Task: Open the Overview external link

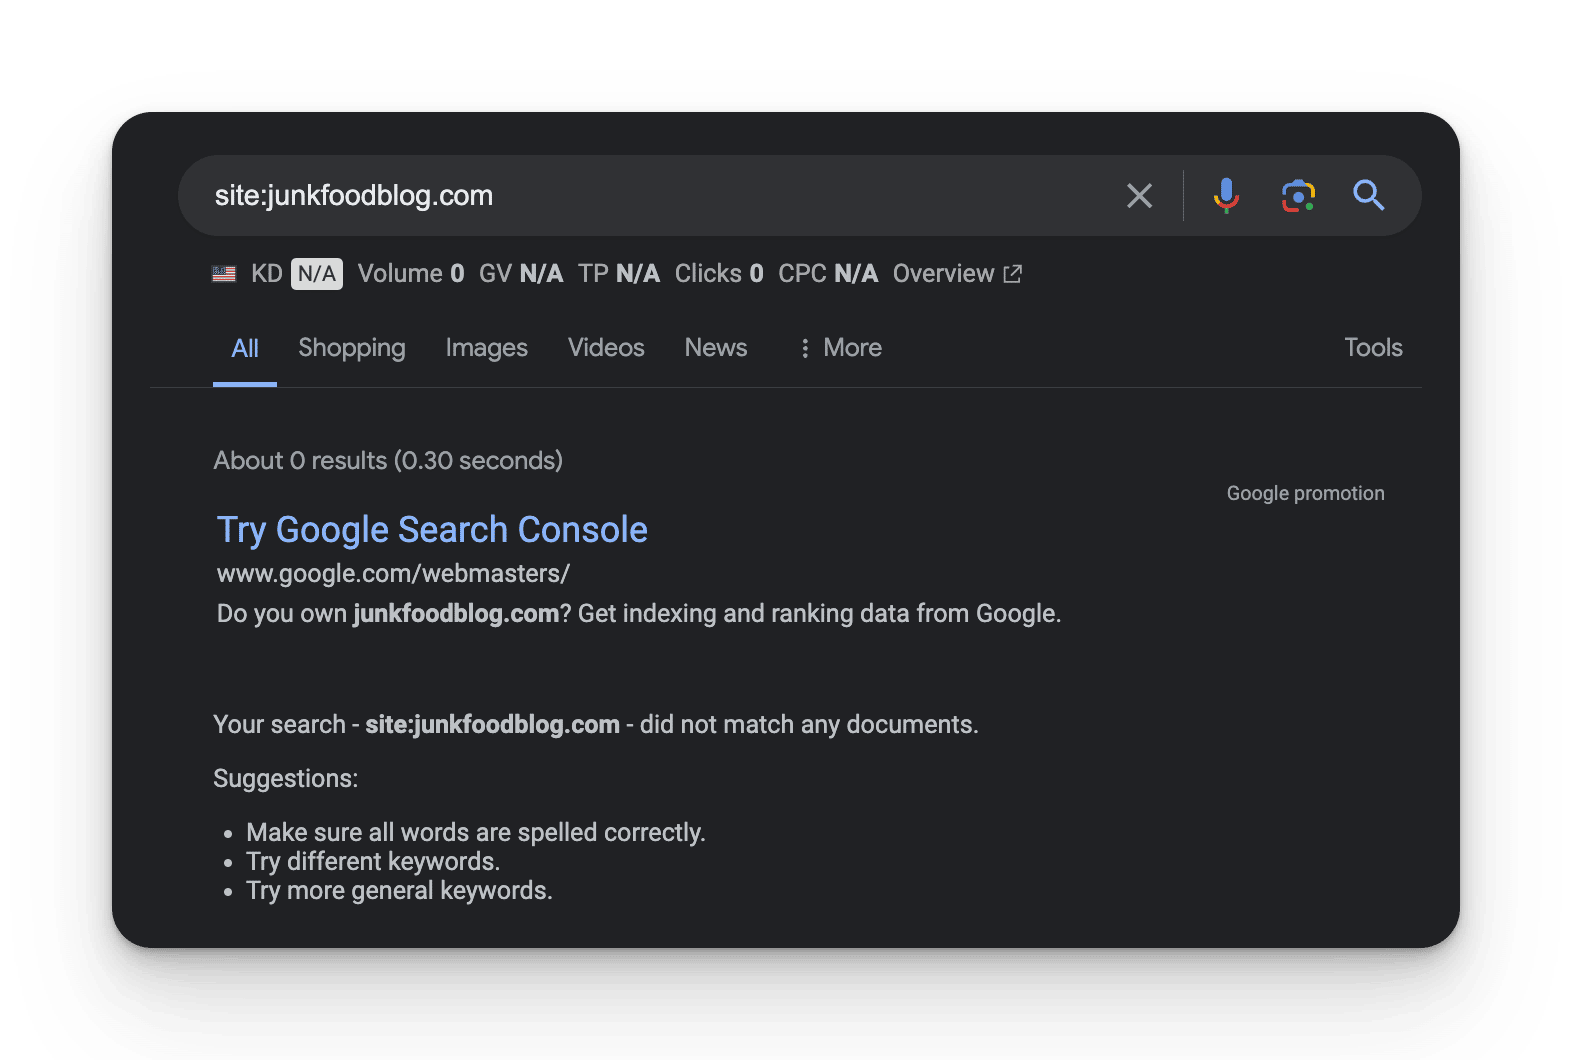Action: 957,274
